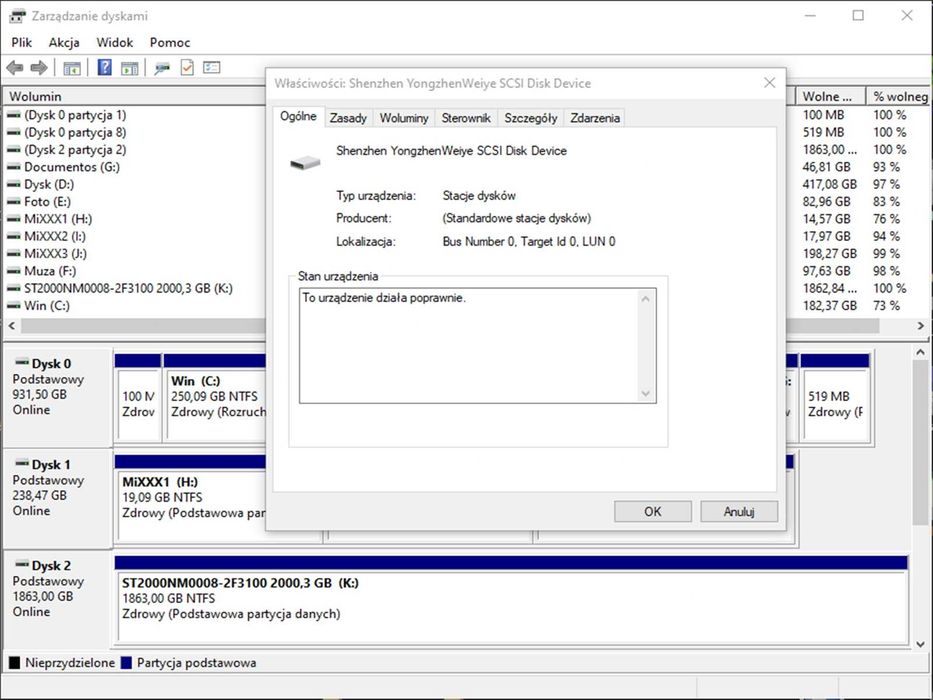The width and height of the screenshot is (933, 700).
Task: Click down arrow in device status textbox scrollbar
Action: pos(646,393)
